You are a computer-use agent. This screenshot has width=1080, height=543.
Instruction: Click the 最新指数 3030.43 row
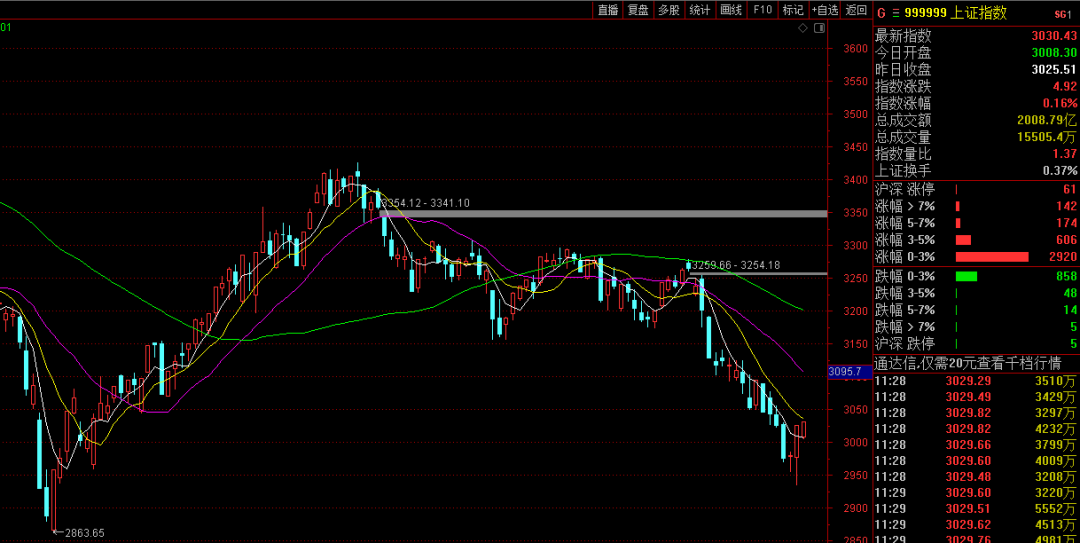pyautogui.click(x=976, y=36)
